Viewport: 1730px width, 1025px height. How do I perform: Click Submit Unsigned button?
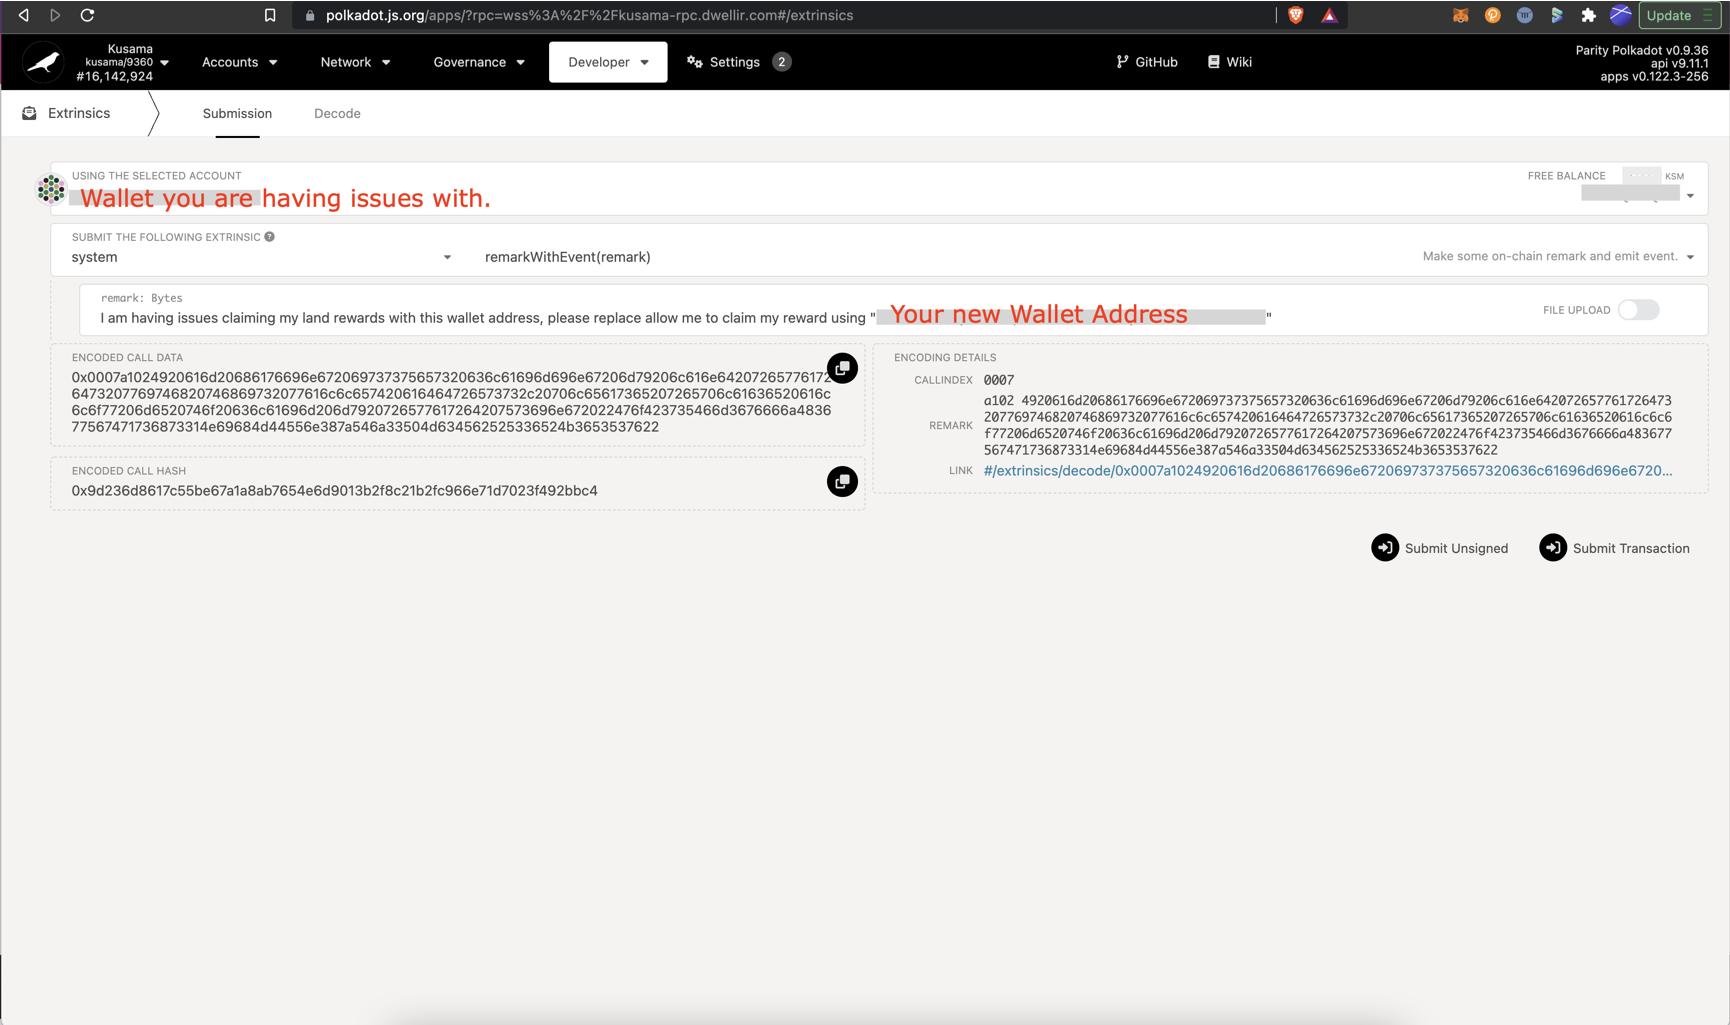click(x=1440, y=548)
